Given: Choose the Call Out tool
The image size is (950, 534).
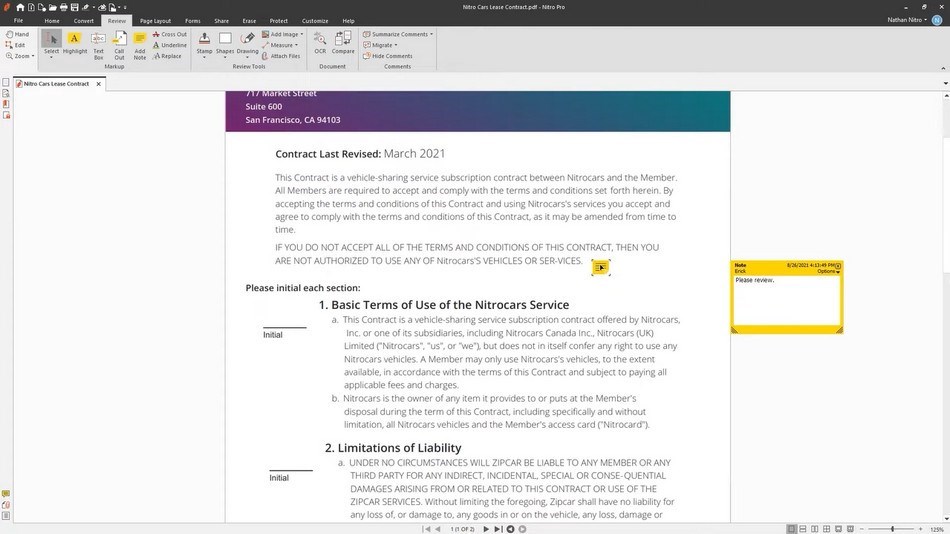Looking at the screenshot, I should click(x=119, y=43).
